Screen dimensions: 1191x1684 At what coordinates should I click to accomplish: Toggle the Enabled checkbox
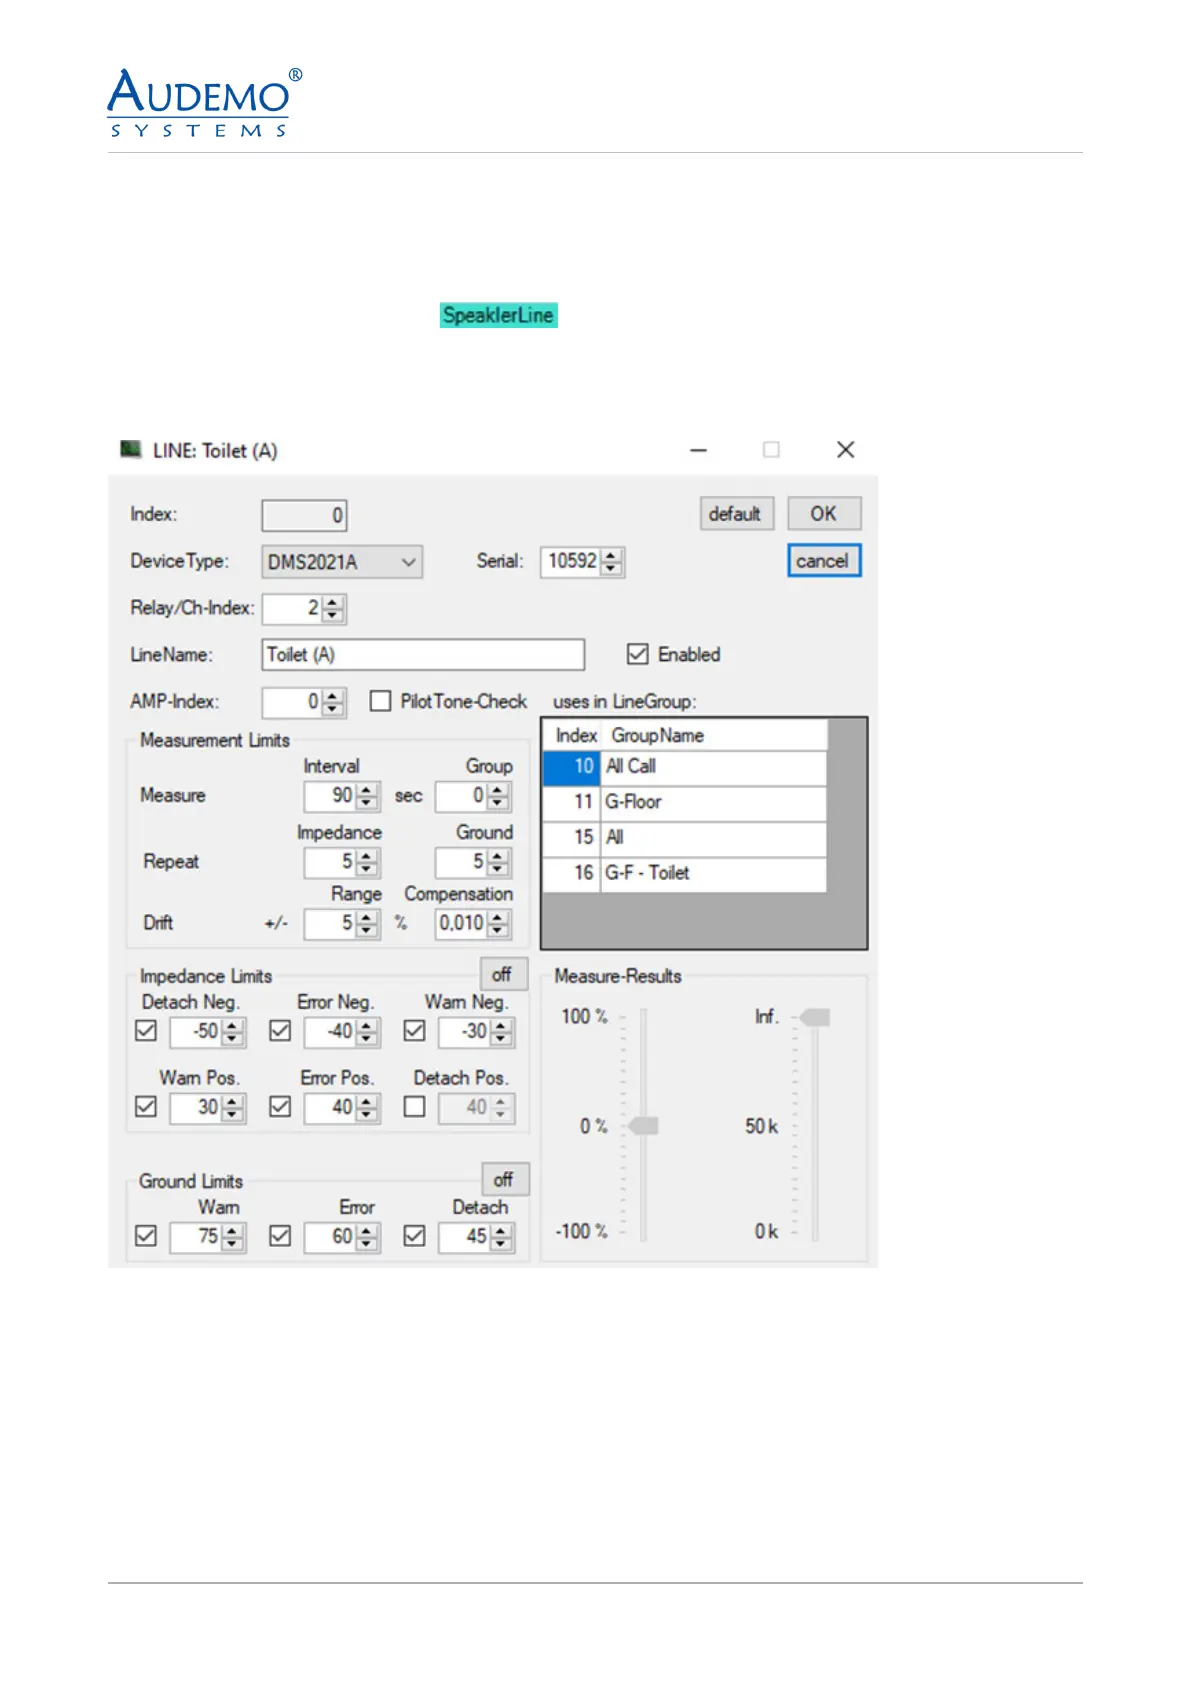coord(637,654)
